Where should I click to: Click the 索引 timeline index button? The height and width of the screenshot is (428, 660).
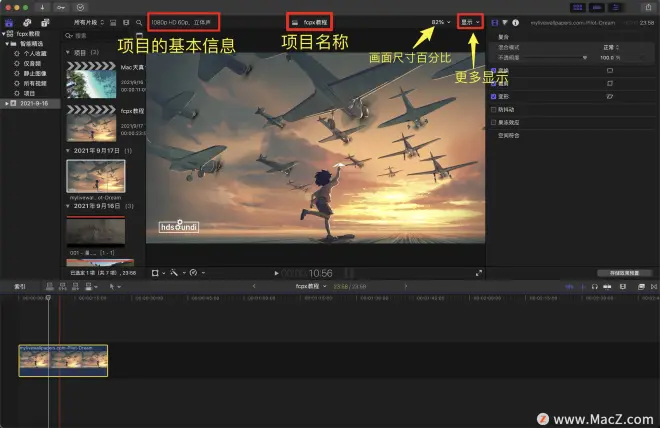click(x=20, y=287)
